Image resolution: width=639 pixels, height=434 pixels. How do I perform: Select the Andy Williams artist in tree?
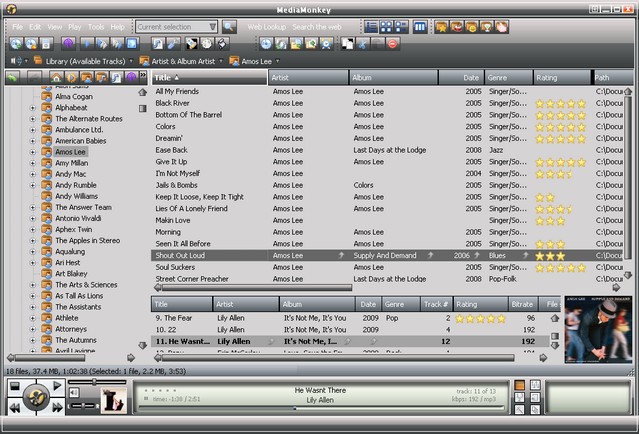[x=76, y=196]
